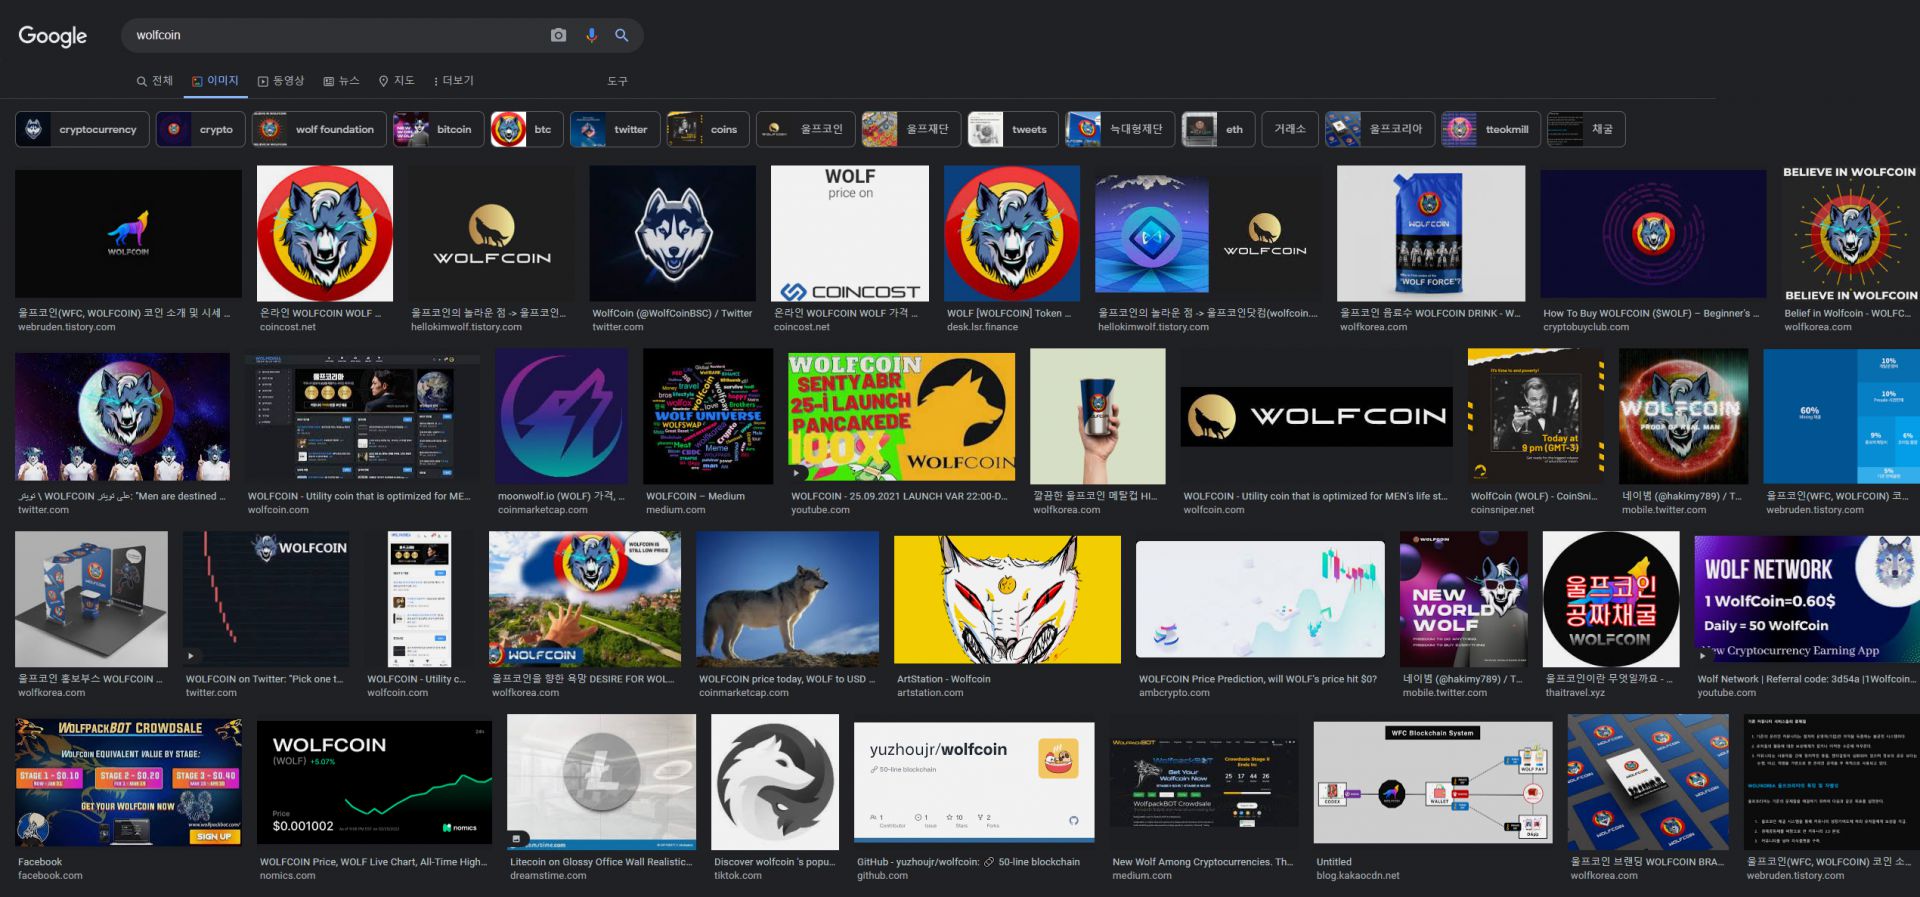Viewport: 1920px width, 897px height.
Task: Open the 지도 (Maps) tab
Action: pyautogui.click(x=396, y=81)
